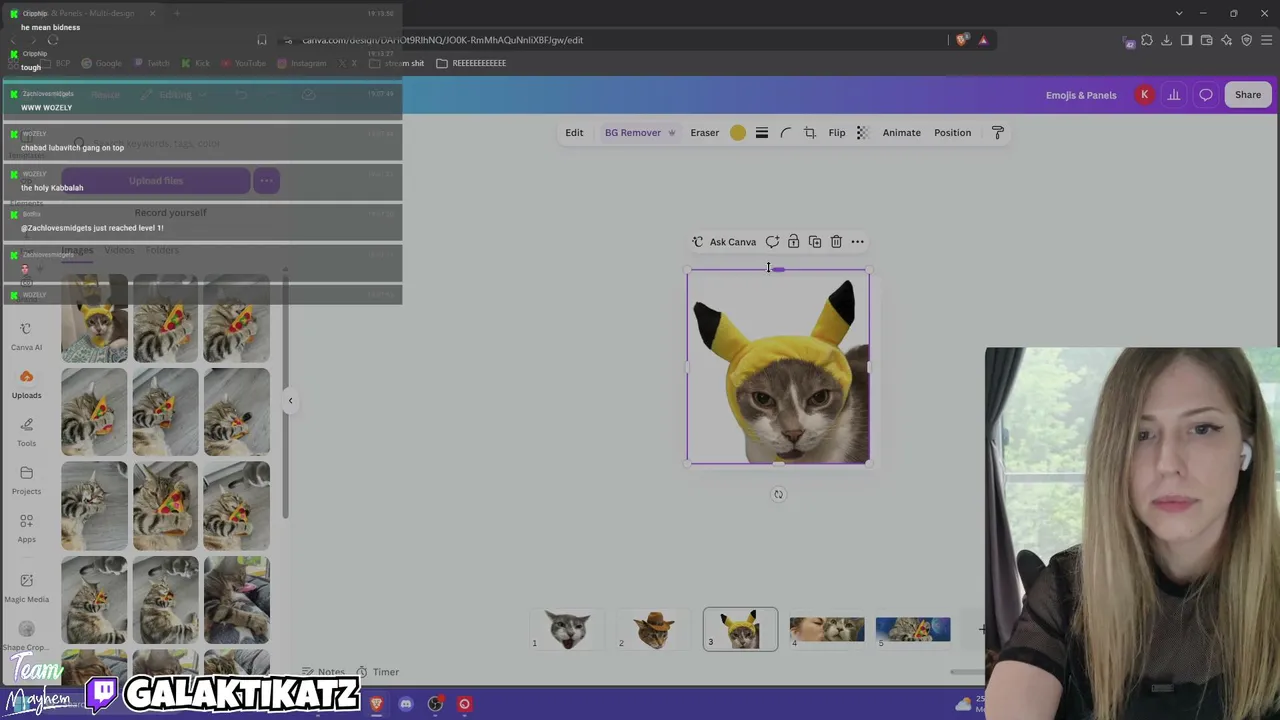Open the yellow border color swatch
The width and height of the screenshot is (1280, 720).
[738, 133]
